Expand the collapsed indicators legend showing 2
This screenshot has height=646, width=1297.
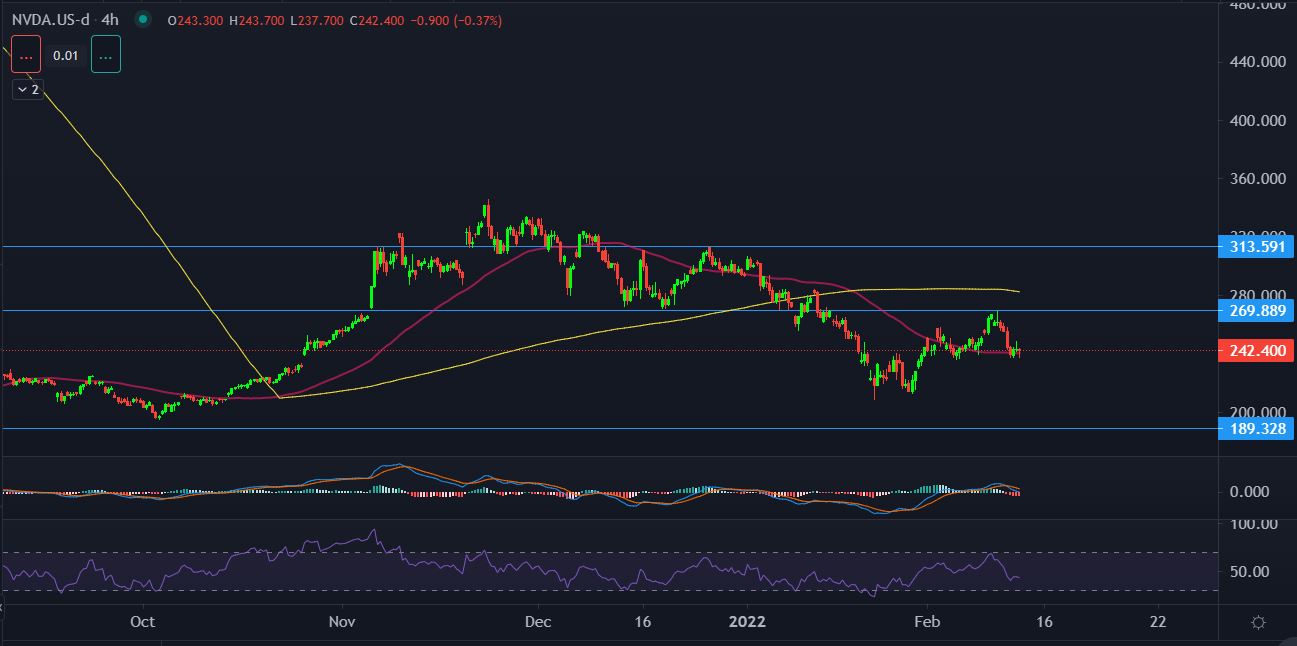27,90
